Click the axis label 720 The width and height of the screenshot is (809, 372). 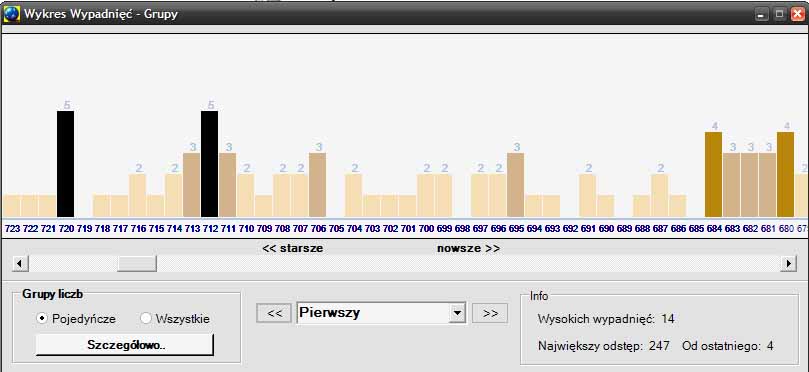[x=66, y=228]
